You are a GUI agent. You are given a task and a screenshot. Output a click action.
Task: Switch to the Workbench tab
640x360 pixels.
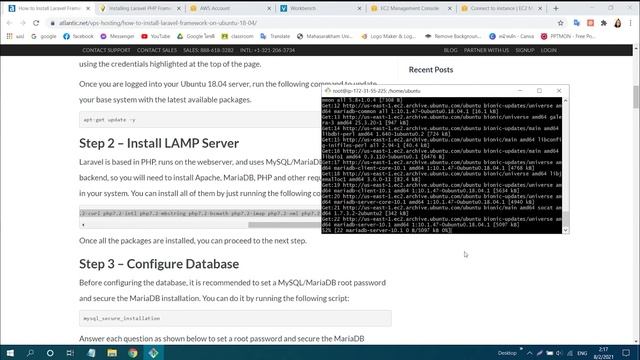[x=321, y=8]
